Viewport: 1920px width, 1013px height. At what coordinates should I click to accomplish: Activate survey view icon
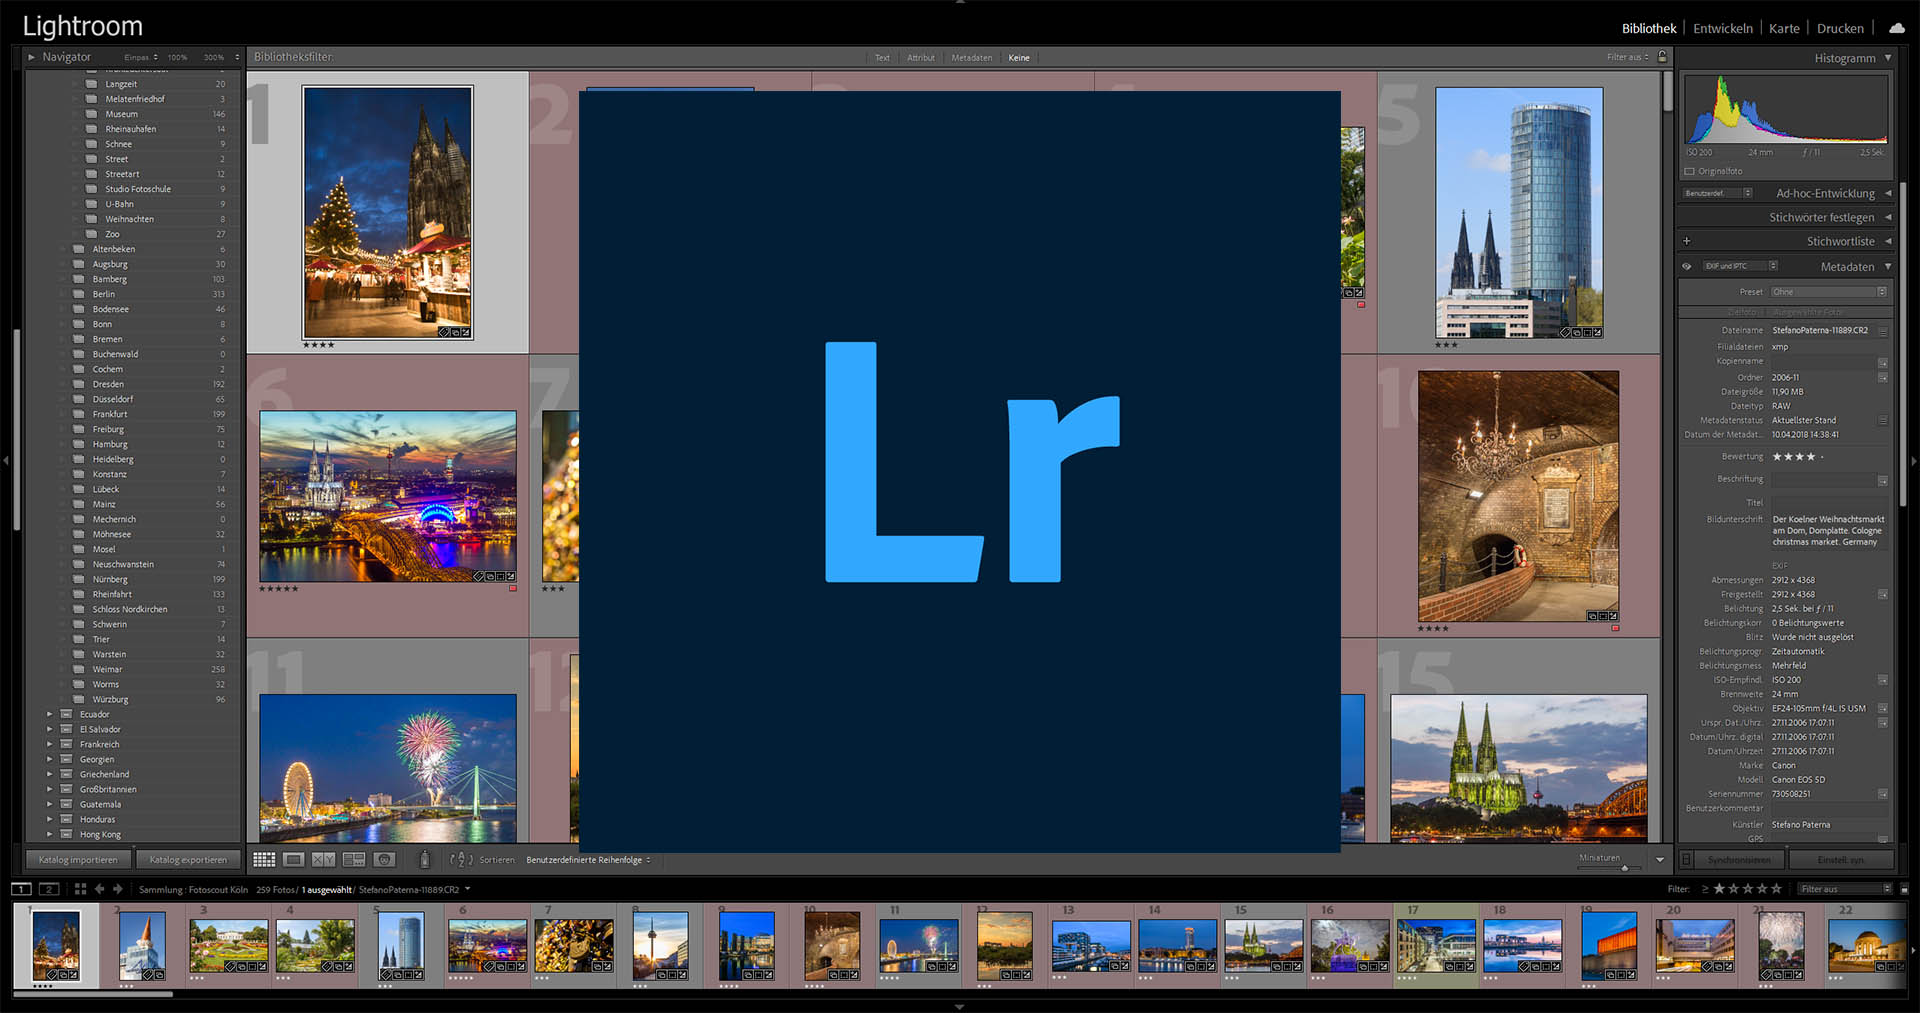pyautogui.click(x=354, y=859)
